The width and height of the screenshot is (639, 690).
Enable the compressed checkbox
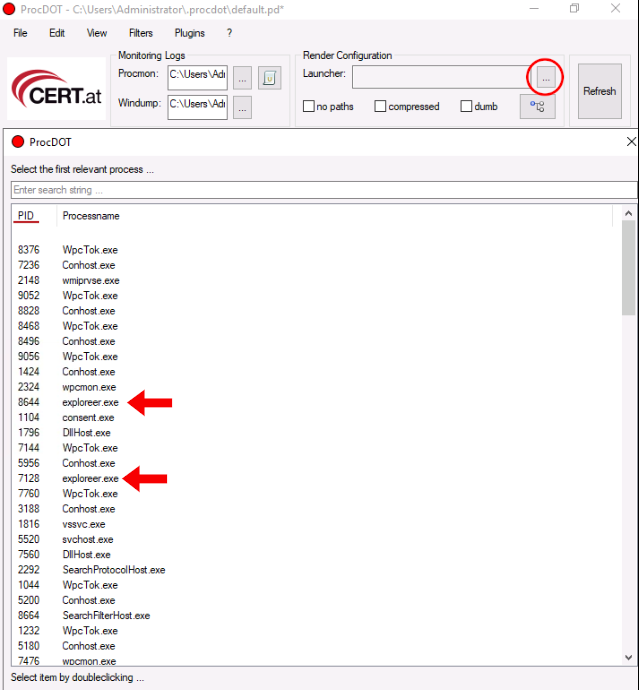coord(380,106)
